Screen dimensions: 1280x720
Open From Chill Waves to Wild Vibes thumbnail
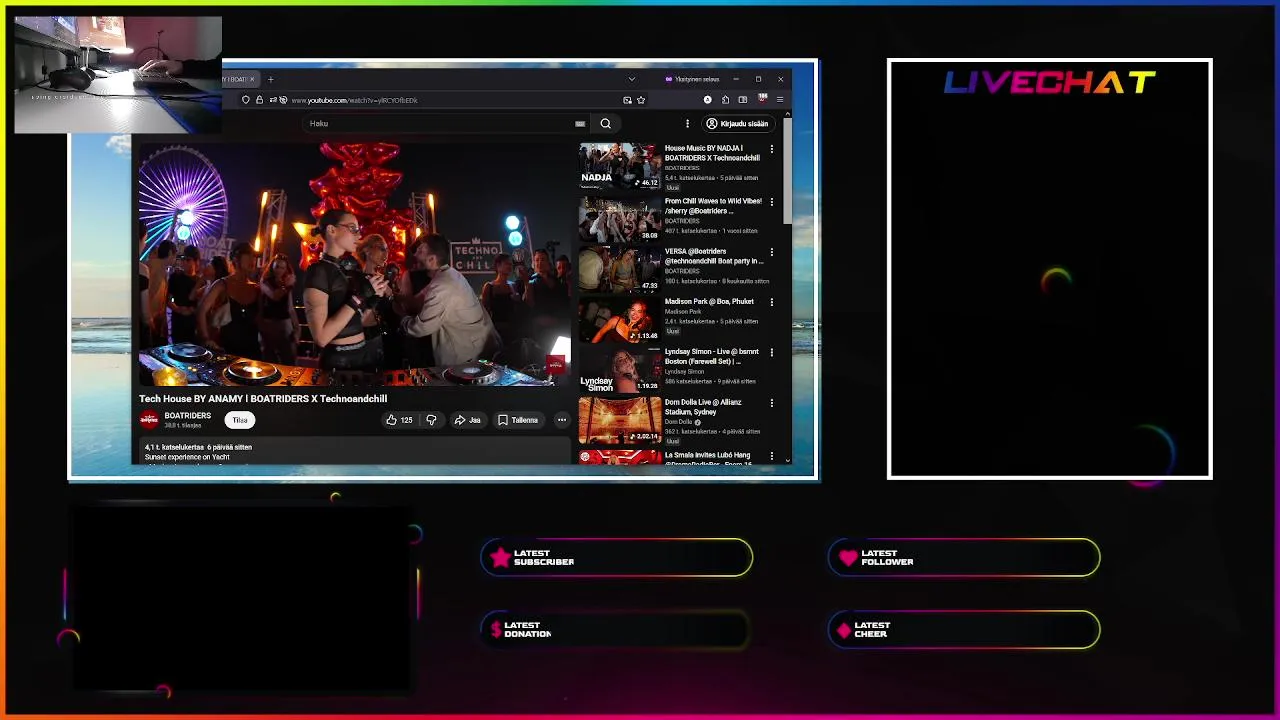(619, 217)
